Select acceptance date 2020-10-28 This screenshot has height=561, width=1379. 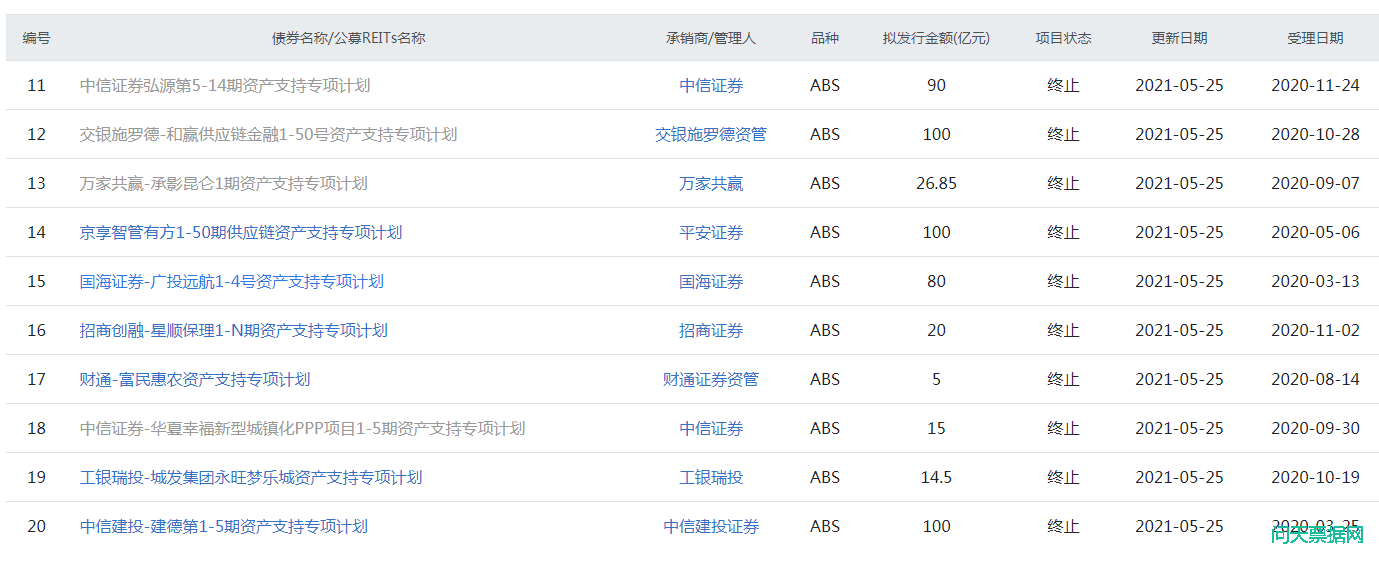(x=1315, y=135)
